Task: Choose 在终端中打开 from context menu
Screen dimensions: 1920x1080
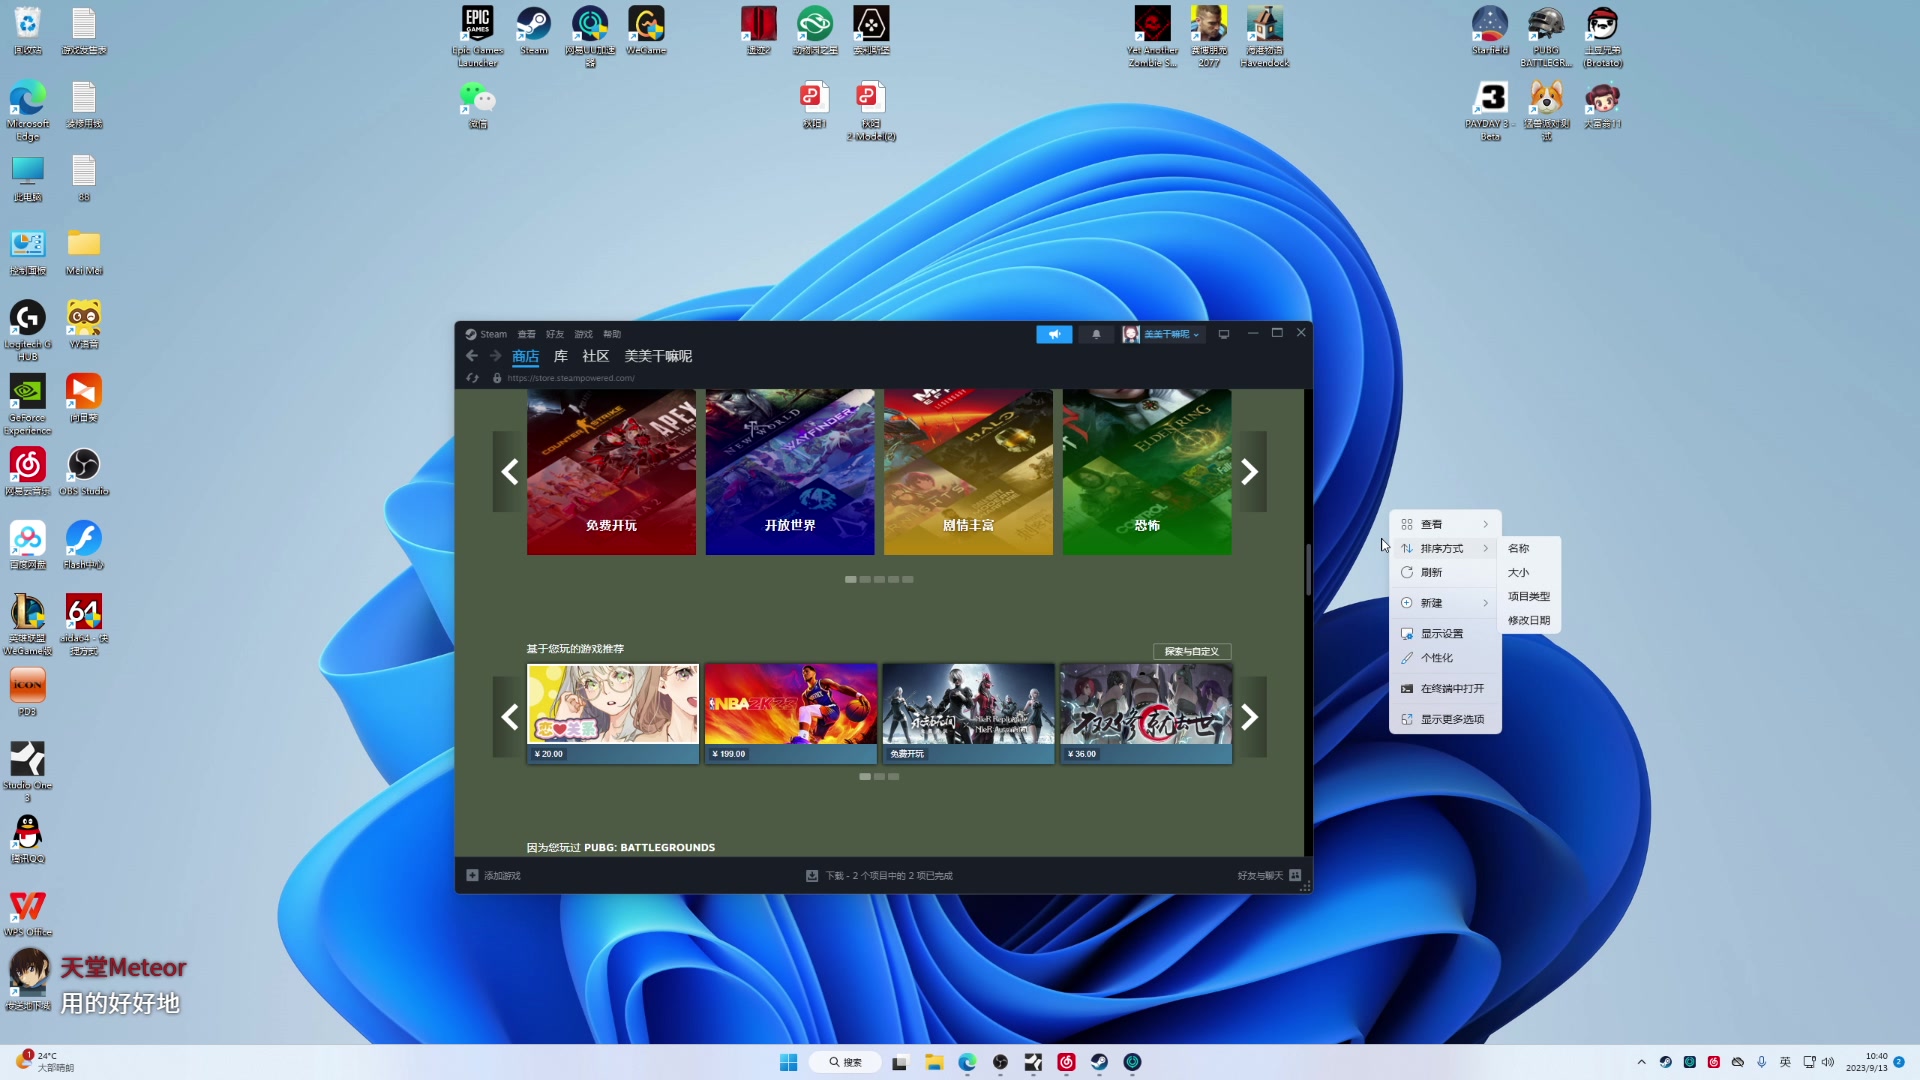Action: click(1445, 689)
